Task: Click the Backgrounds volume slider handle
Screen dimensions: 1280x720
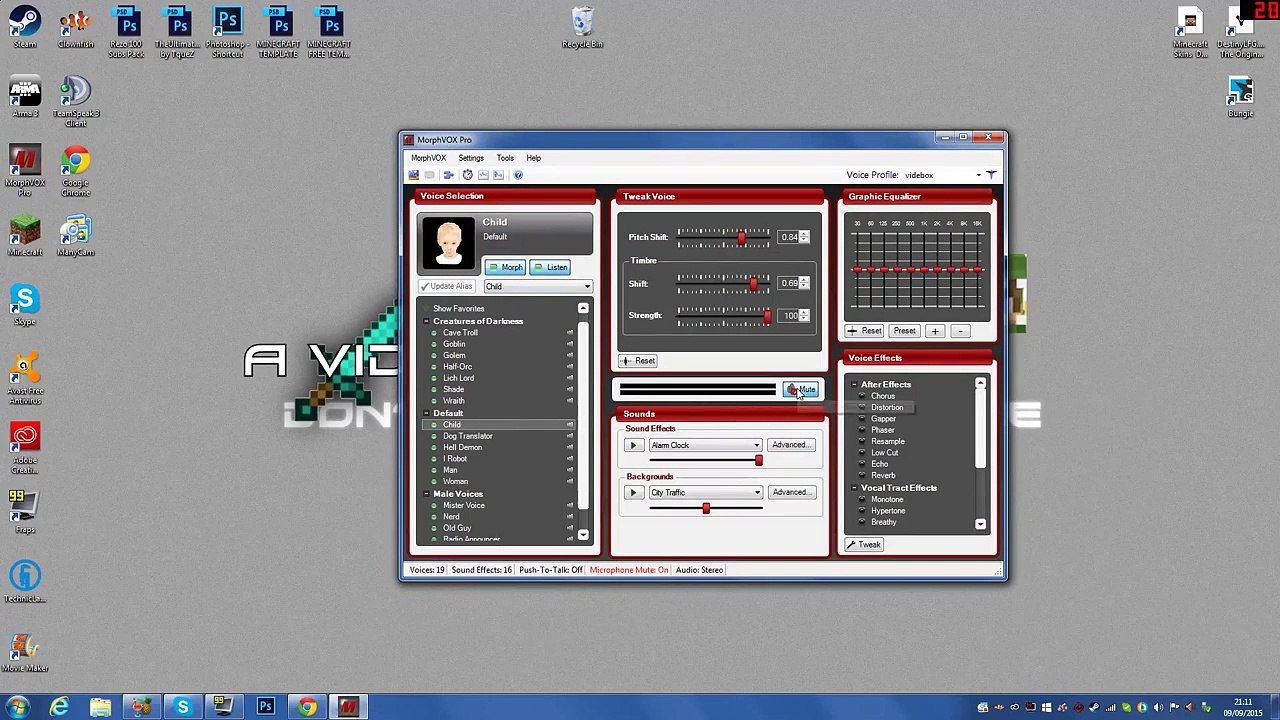Action: (x=706, y=509)
